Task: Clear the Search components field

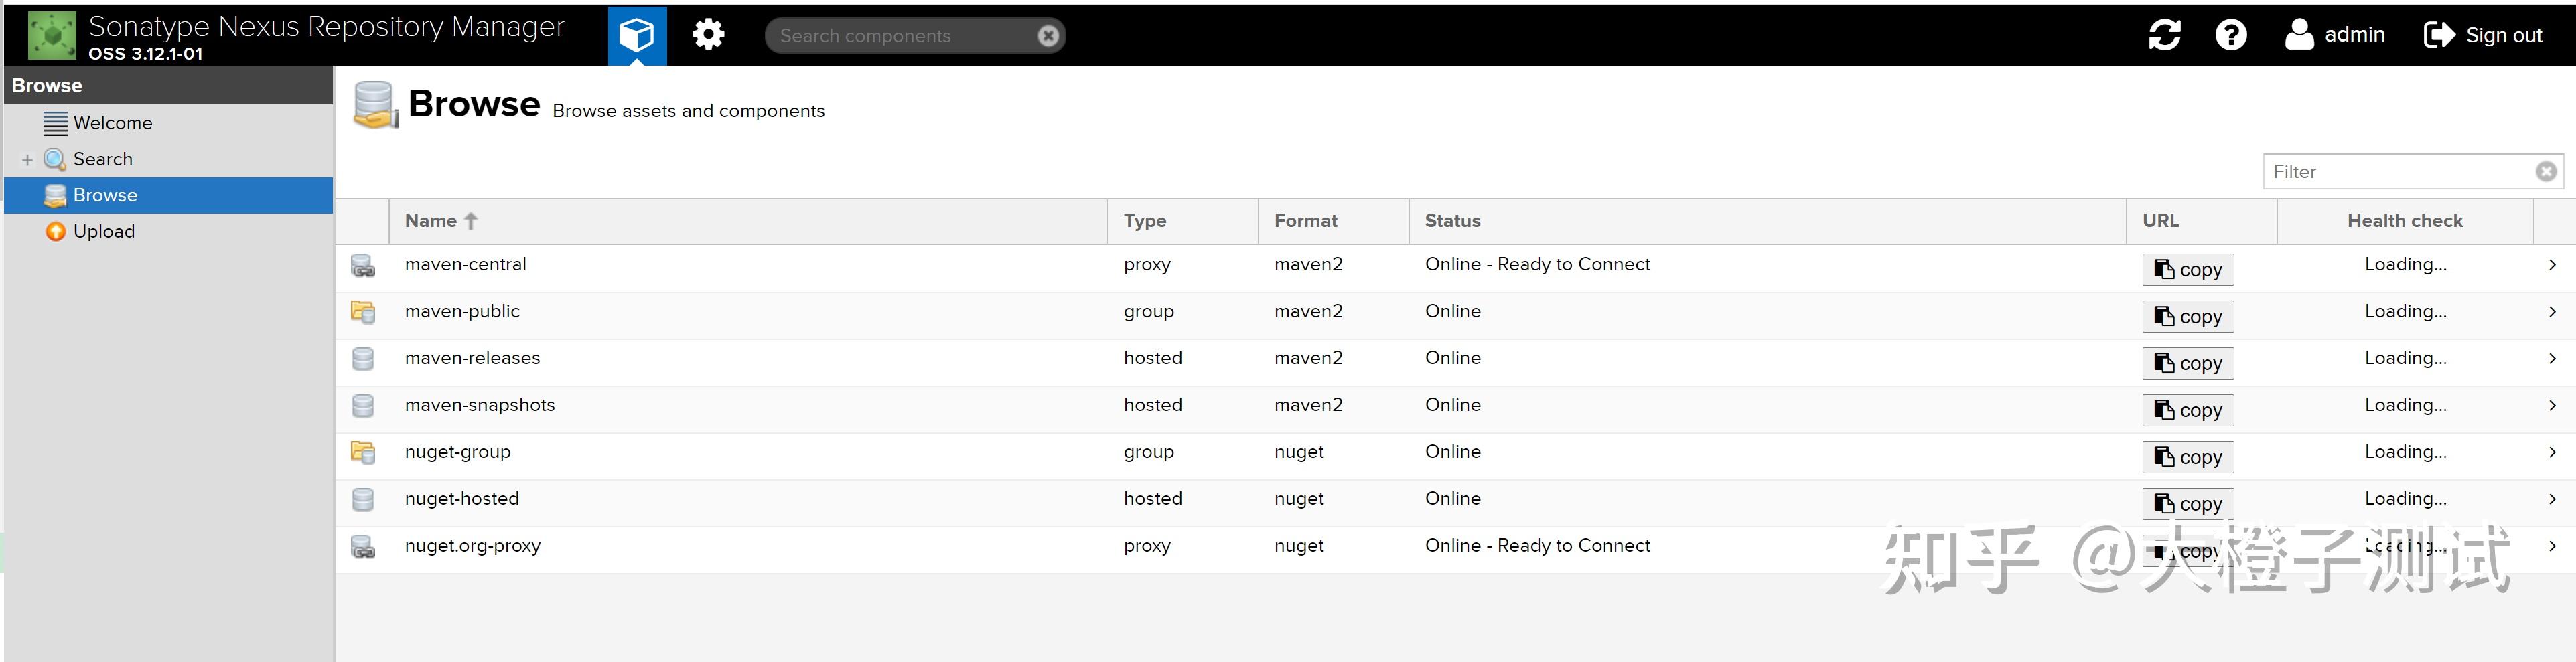Action: pyautogui.click(x=1047, y=36)
